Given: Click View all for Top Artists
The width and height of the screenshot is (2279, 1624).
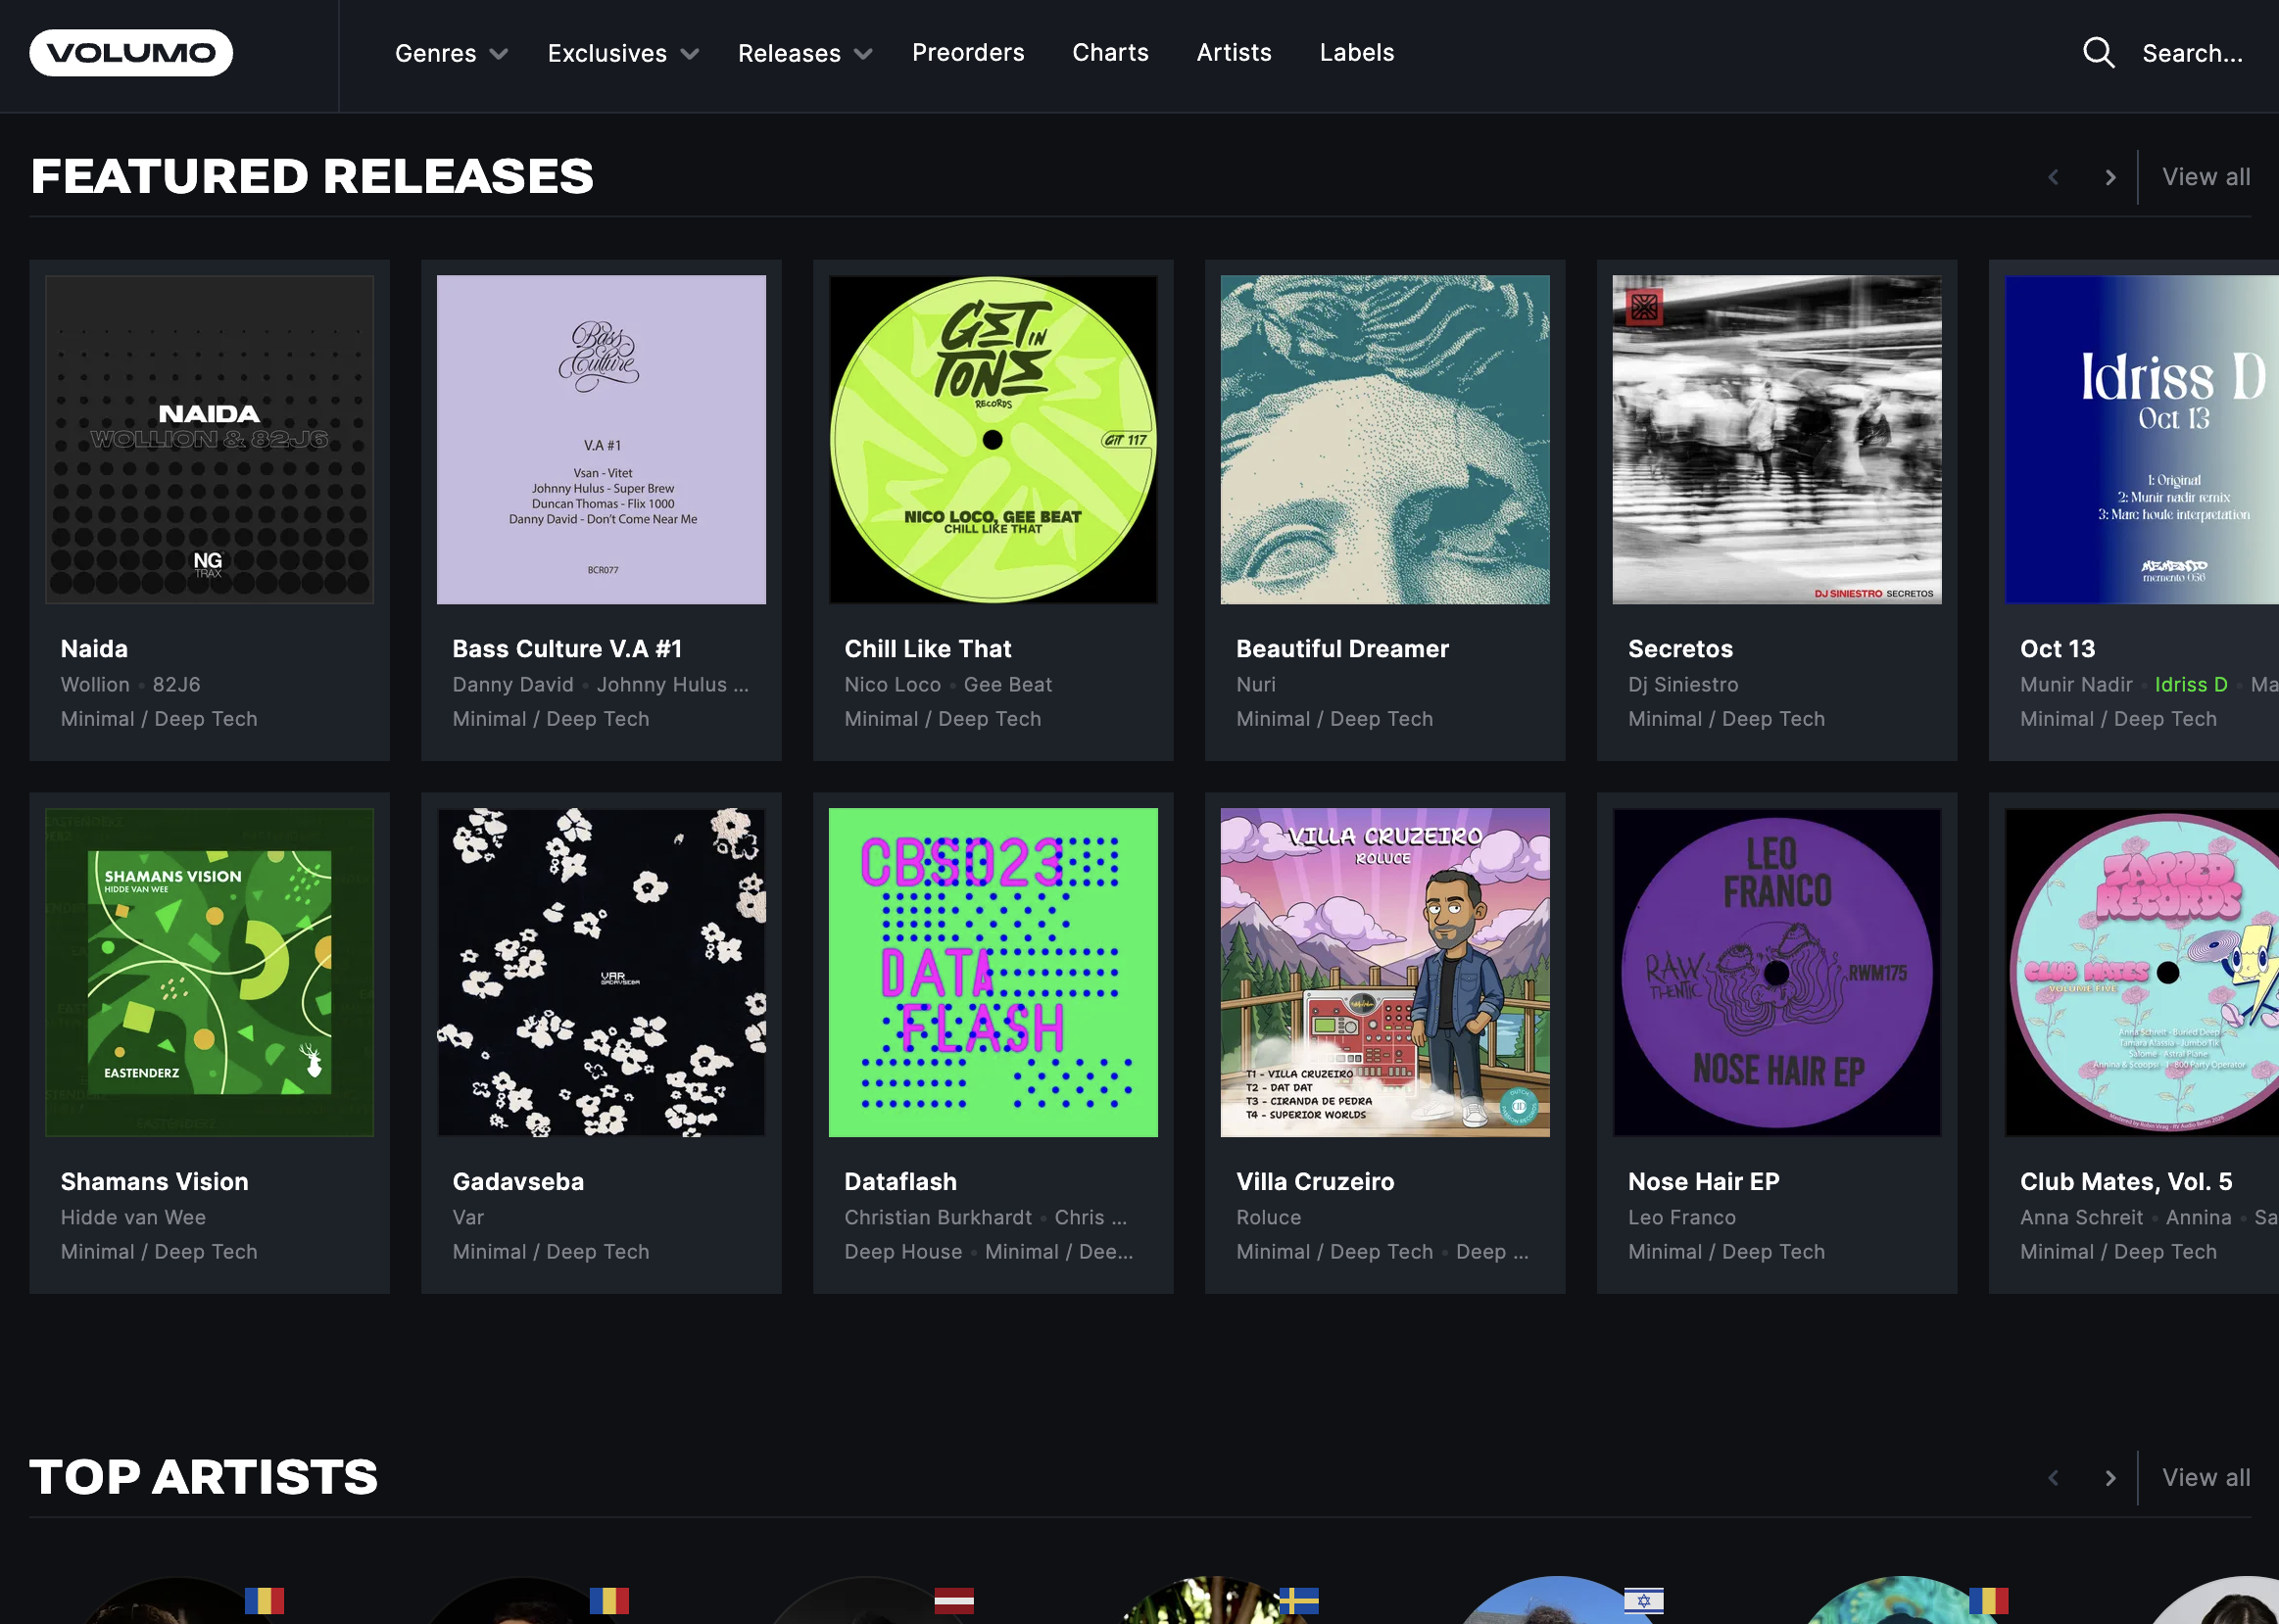Looking at the screenshot, I should [2205, 1478].
